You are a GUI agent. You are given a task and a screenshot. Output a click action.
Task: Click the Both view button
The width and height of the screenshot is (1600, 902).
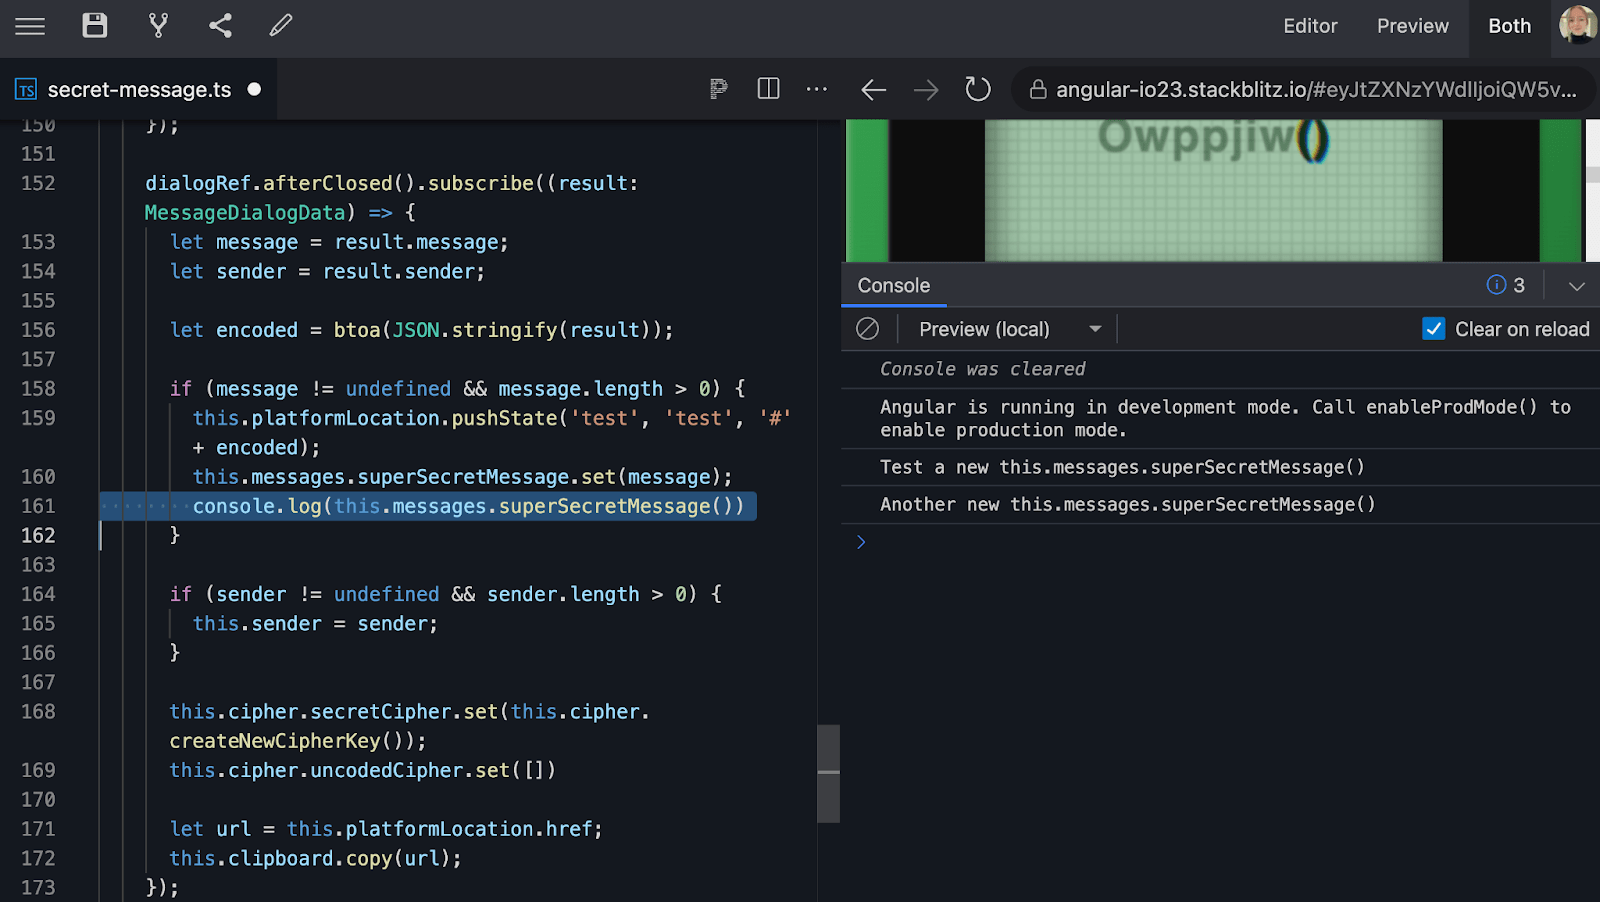(x=1508, y=26)
